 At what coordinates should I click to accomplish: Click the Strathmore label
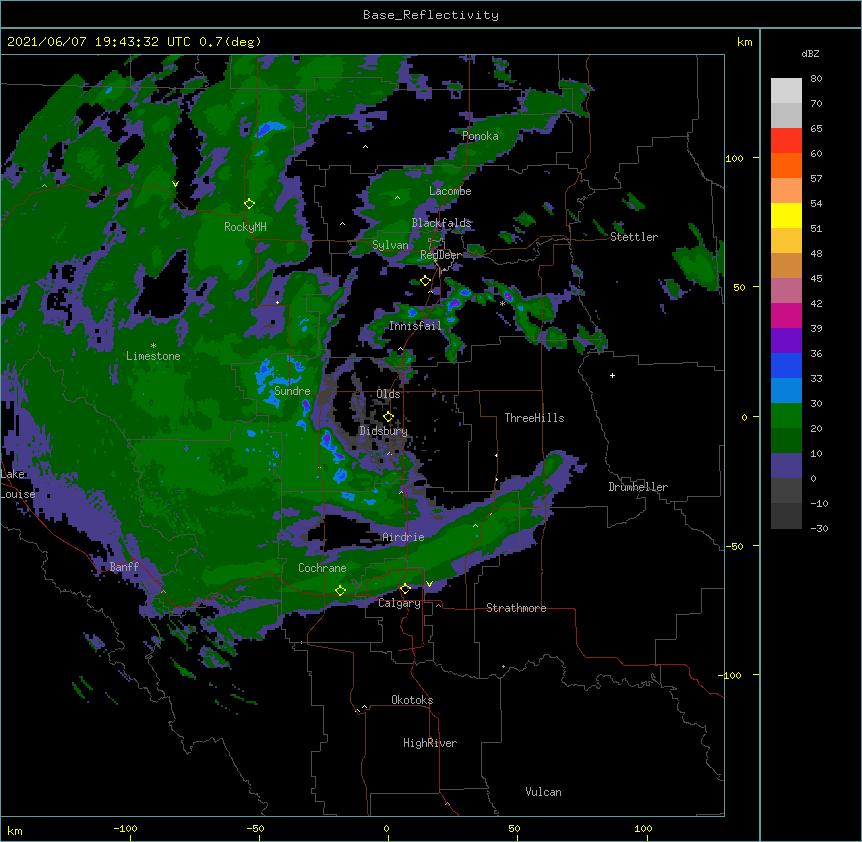516,608
